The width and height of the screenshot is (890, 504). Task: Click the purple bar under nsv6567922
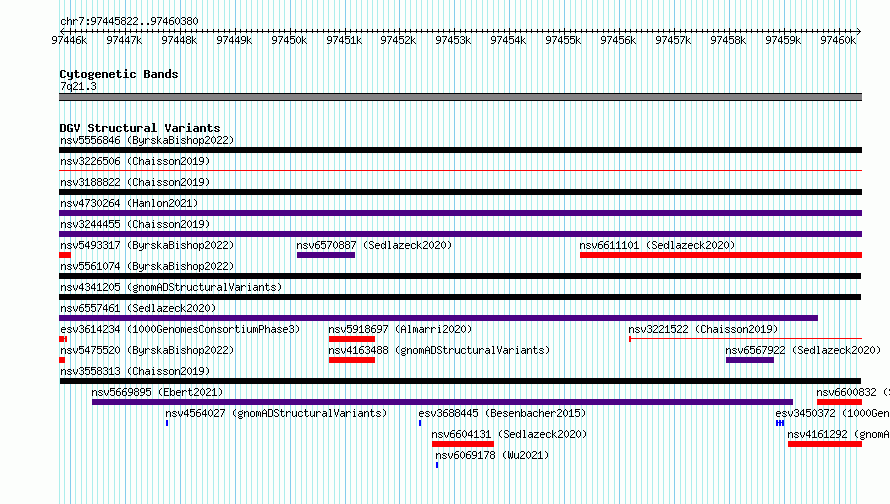pos(750,360)
